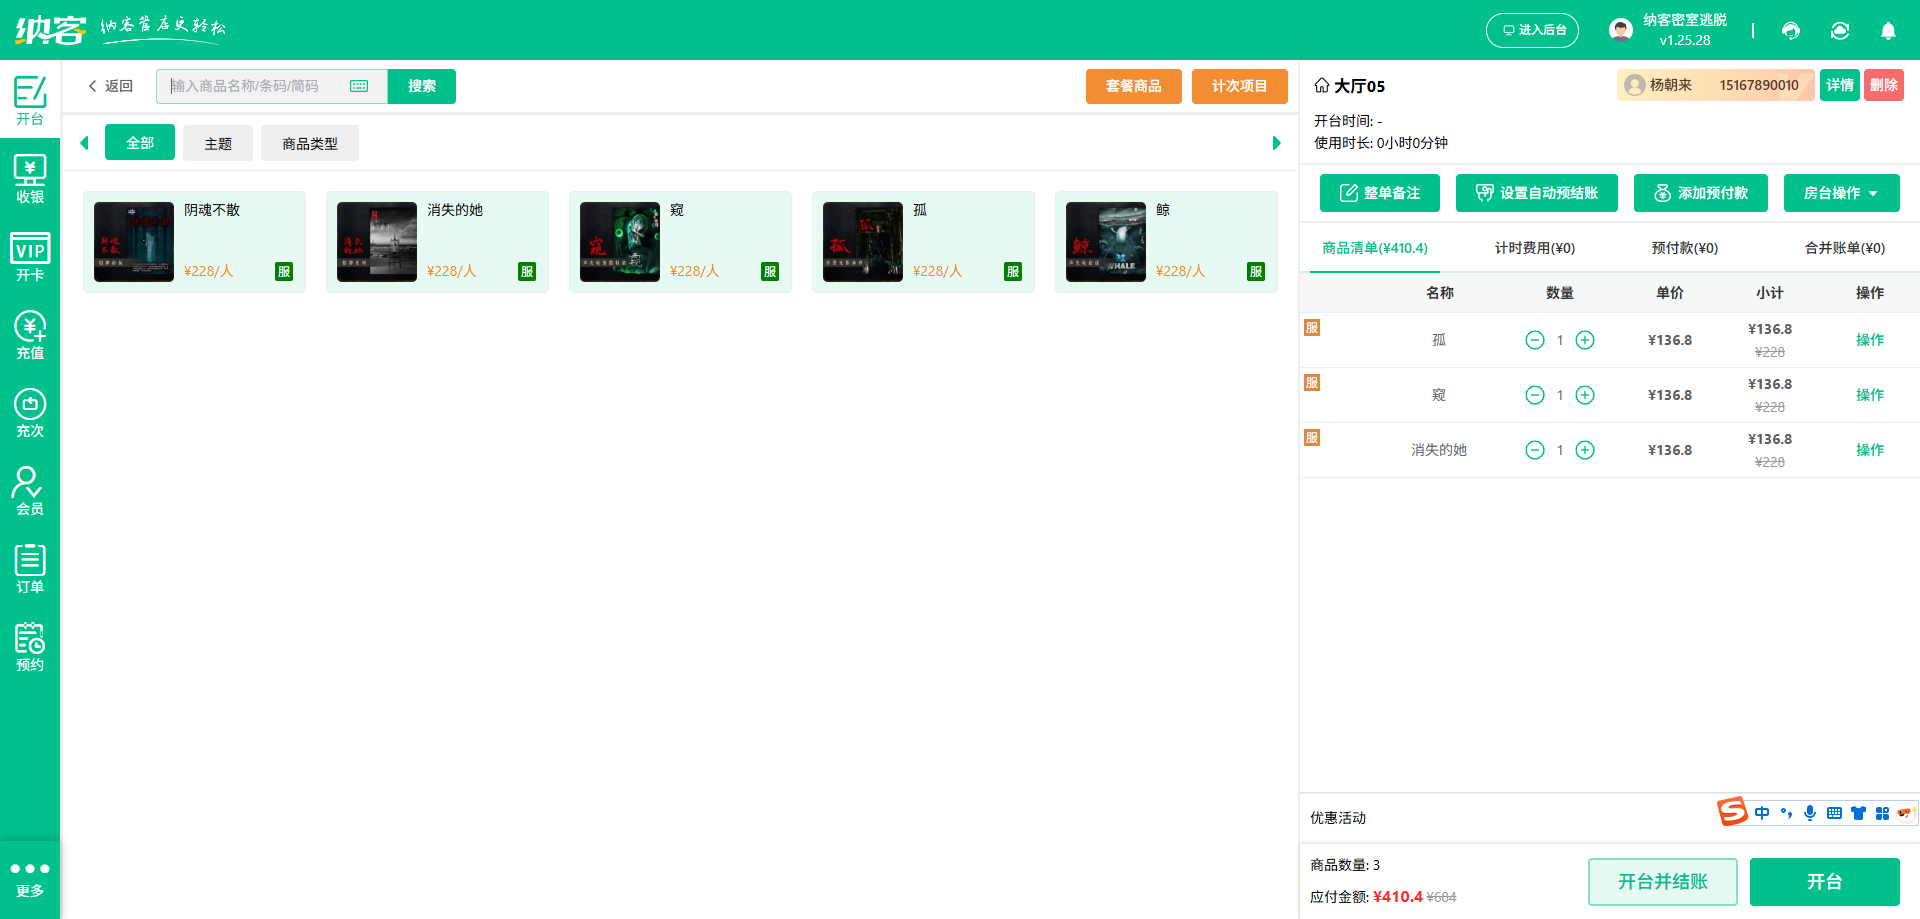Select the 鲸 product thumbnail

tap(1106, 242)
